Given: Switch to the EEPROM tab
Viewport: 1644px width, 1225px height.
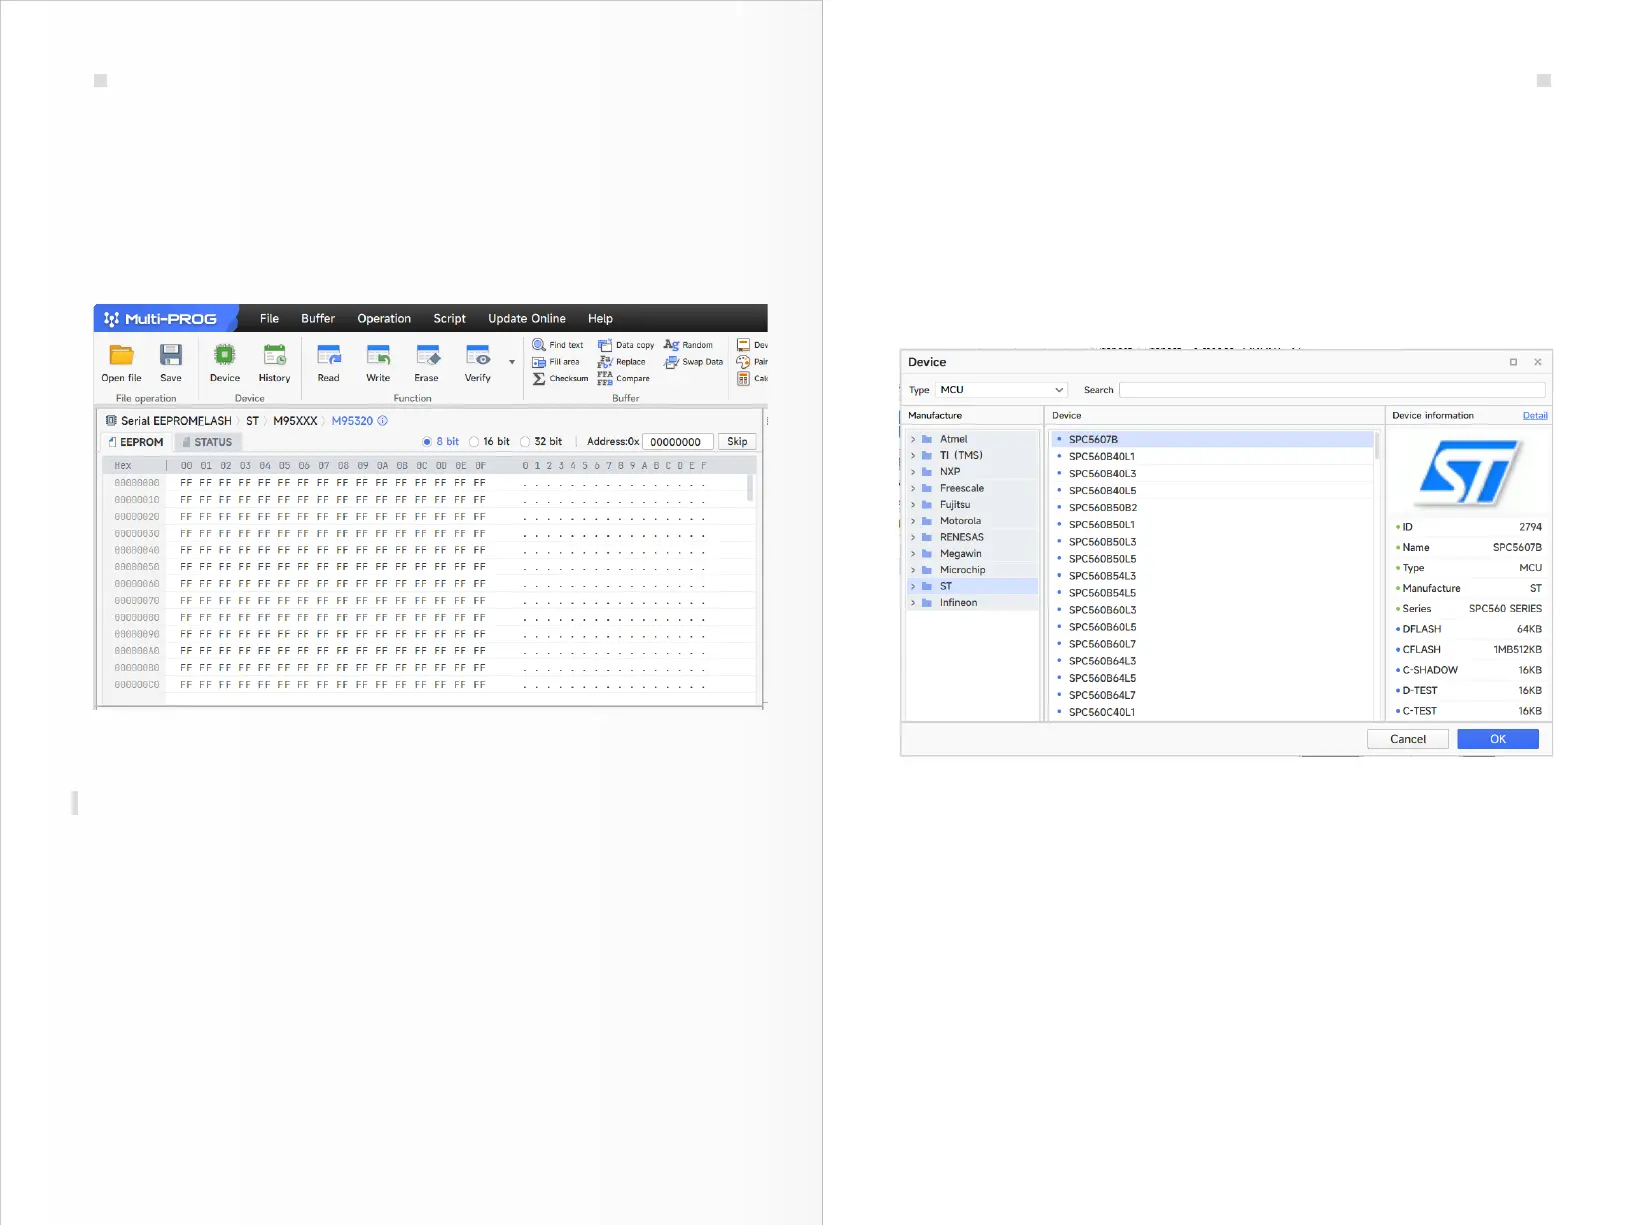Looking at the screenshot, I should click(136, 442).
